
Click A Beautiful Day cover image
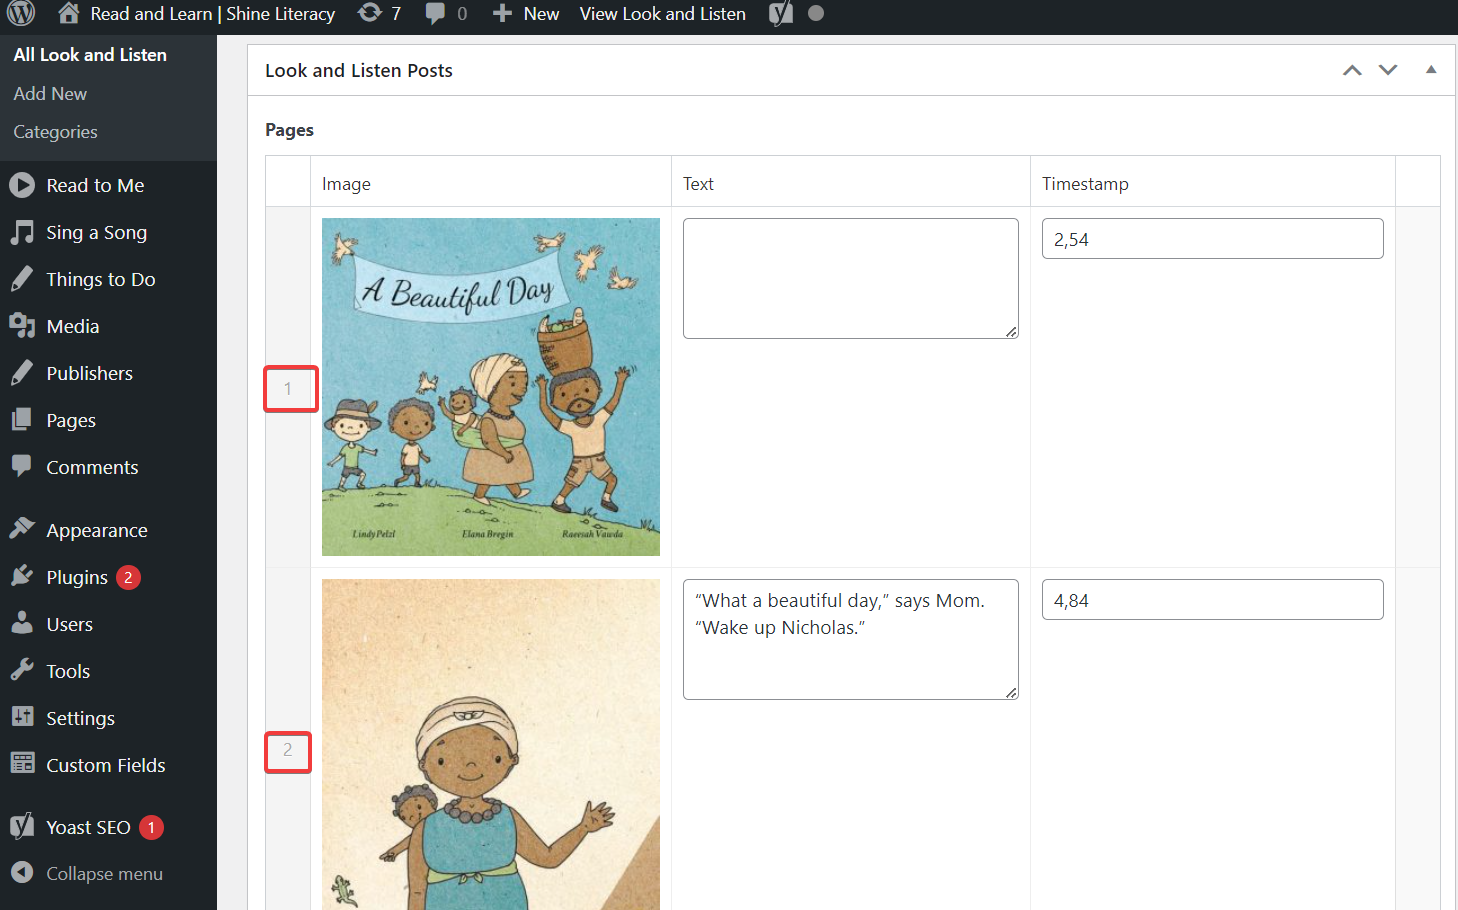click(490, 387)
